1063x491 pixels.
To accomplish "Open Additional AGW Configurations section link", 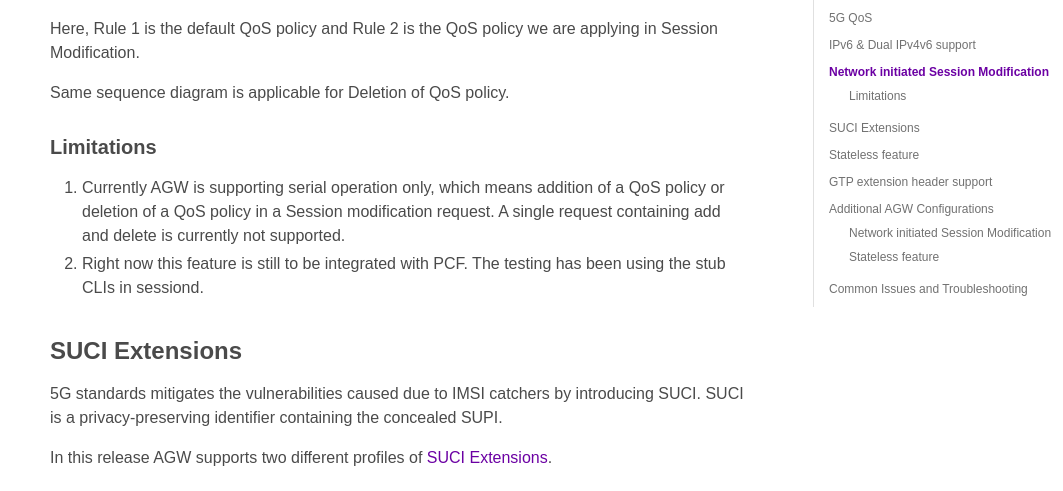I will coord(911,209).
